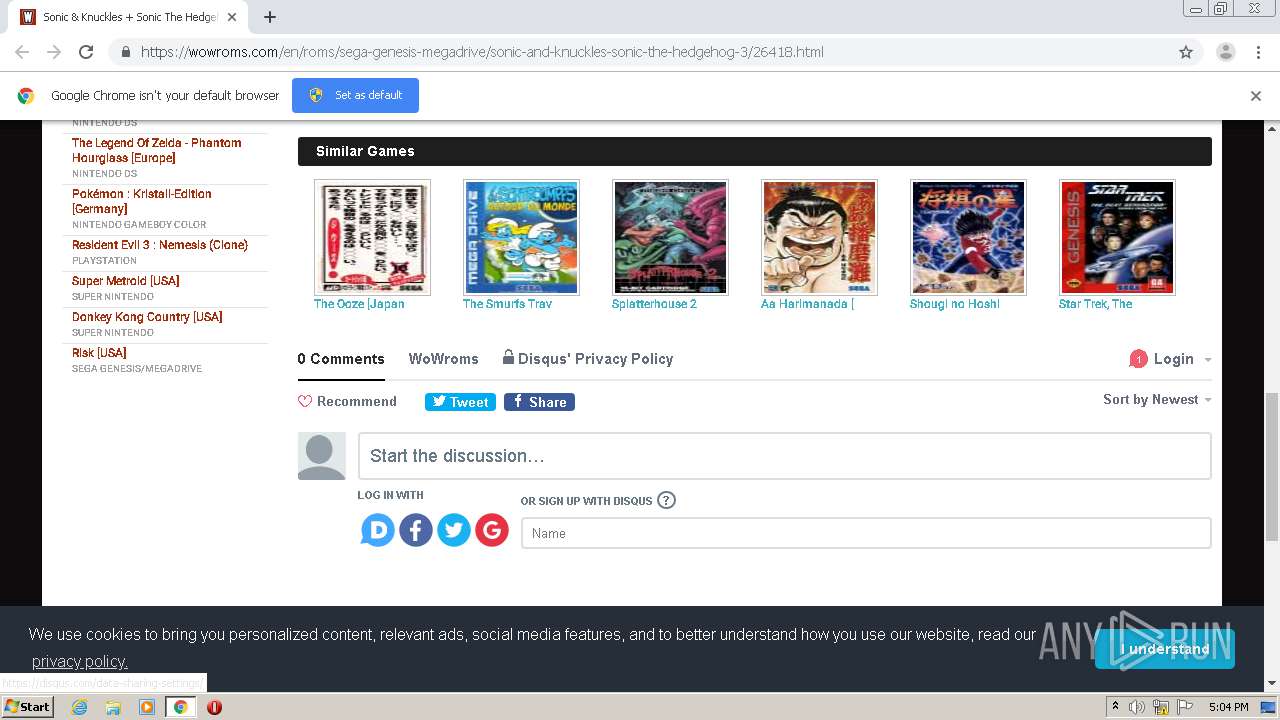Open a new tab with plus
This screenshot has width=1280, height=720.
270,17
